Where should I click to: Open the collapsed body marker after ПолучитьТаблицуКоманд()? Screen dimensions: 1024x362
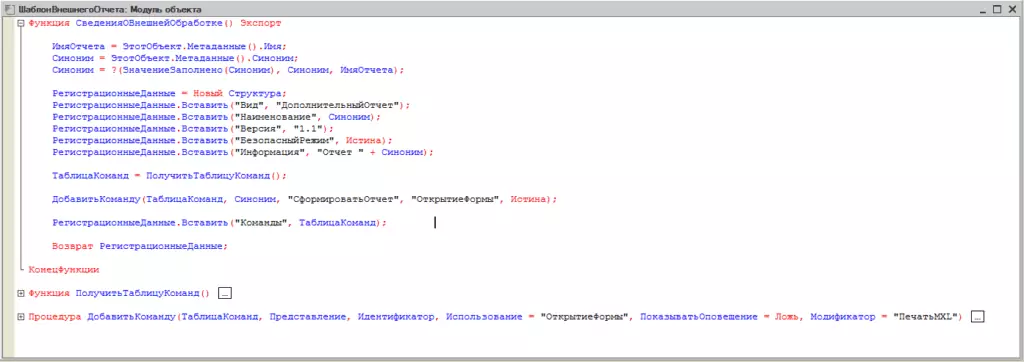pyautogui.click(x=225, y=293)
